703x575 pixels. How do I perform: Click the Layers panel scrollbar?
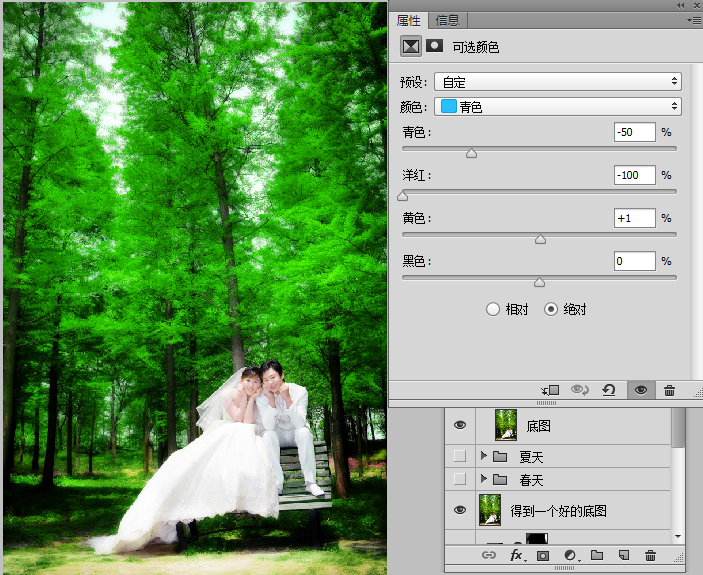pyautogui.click(x=678, y=428)
